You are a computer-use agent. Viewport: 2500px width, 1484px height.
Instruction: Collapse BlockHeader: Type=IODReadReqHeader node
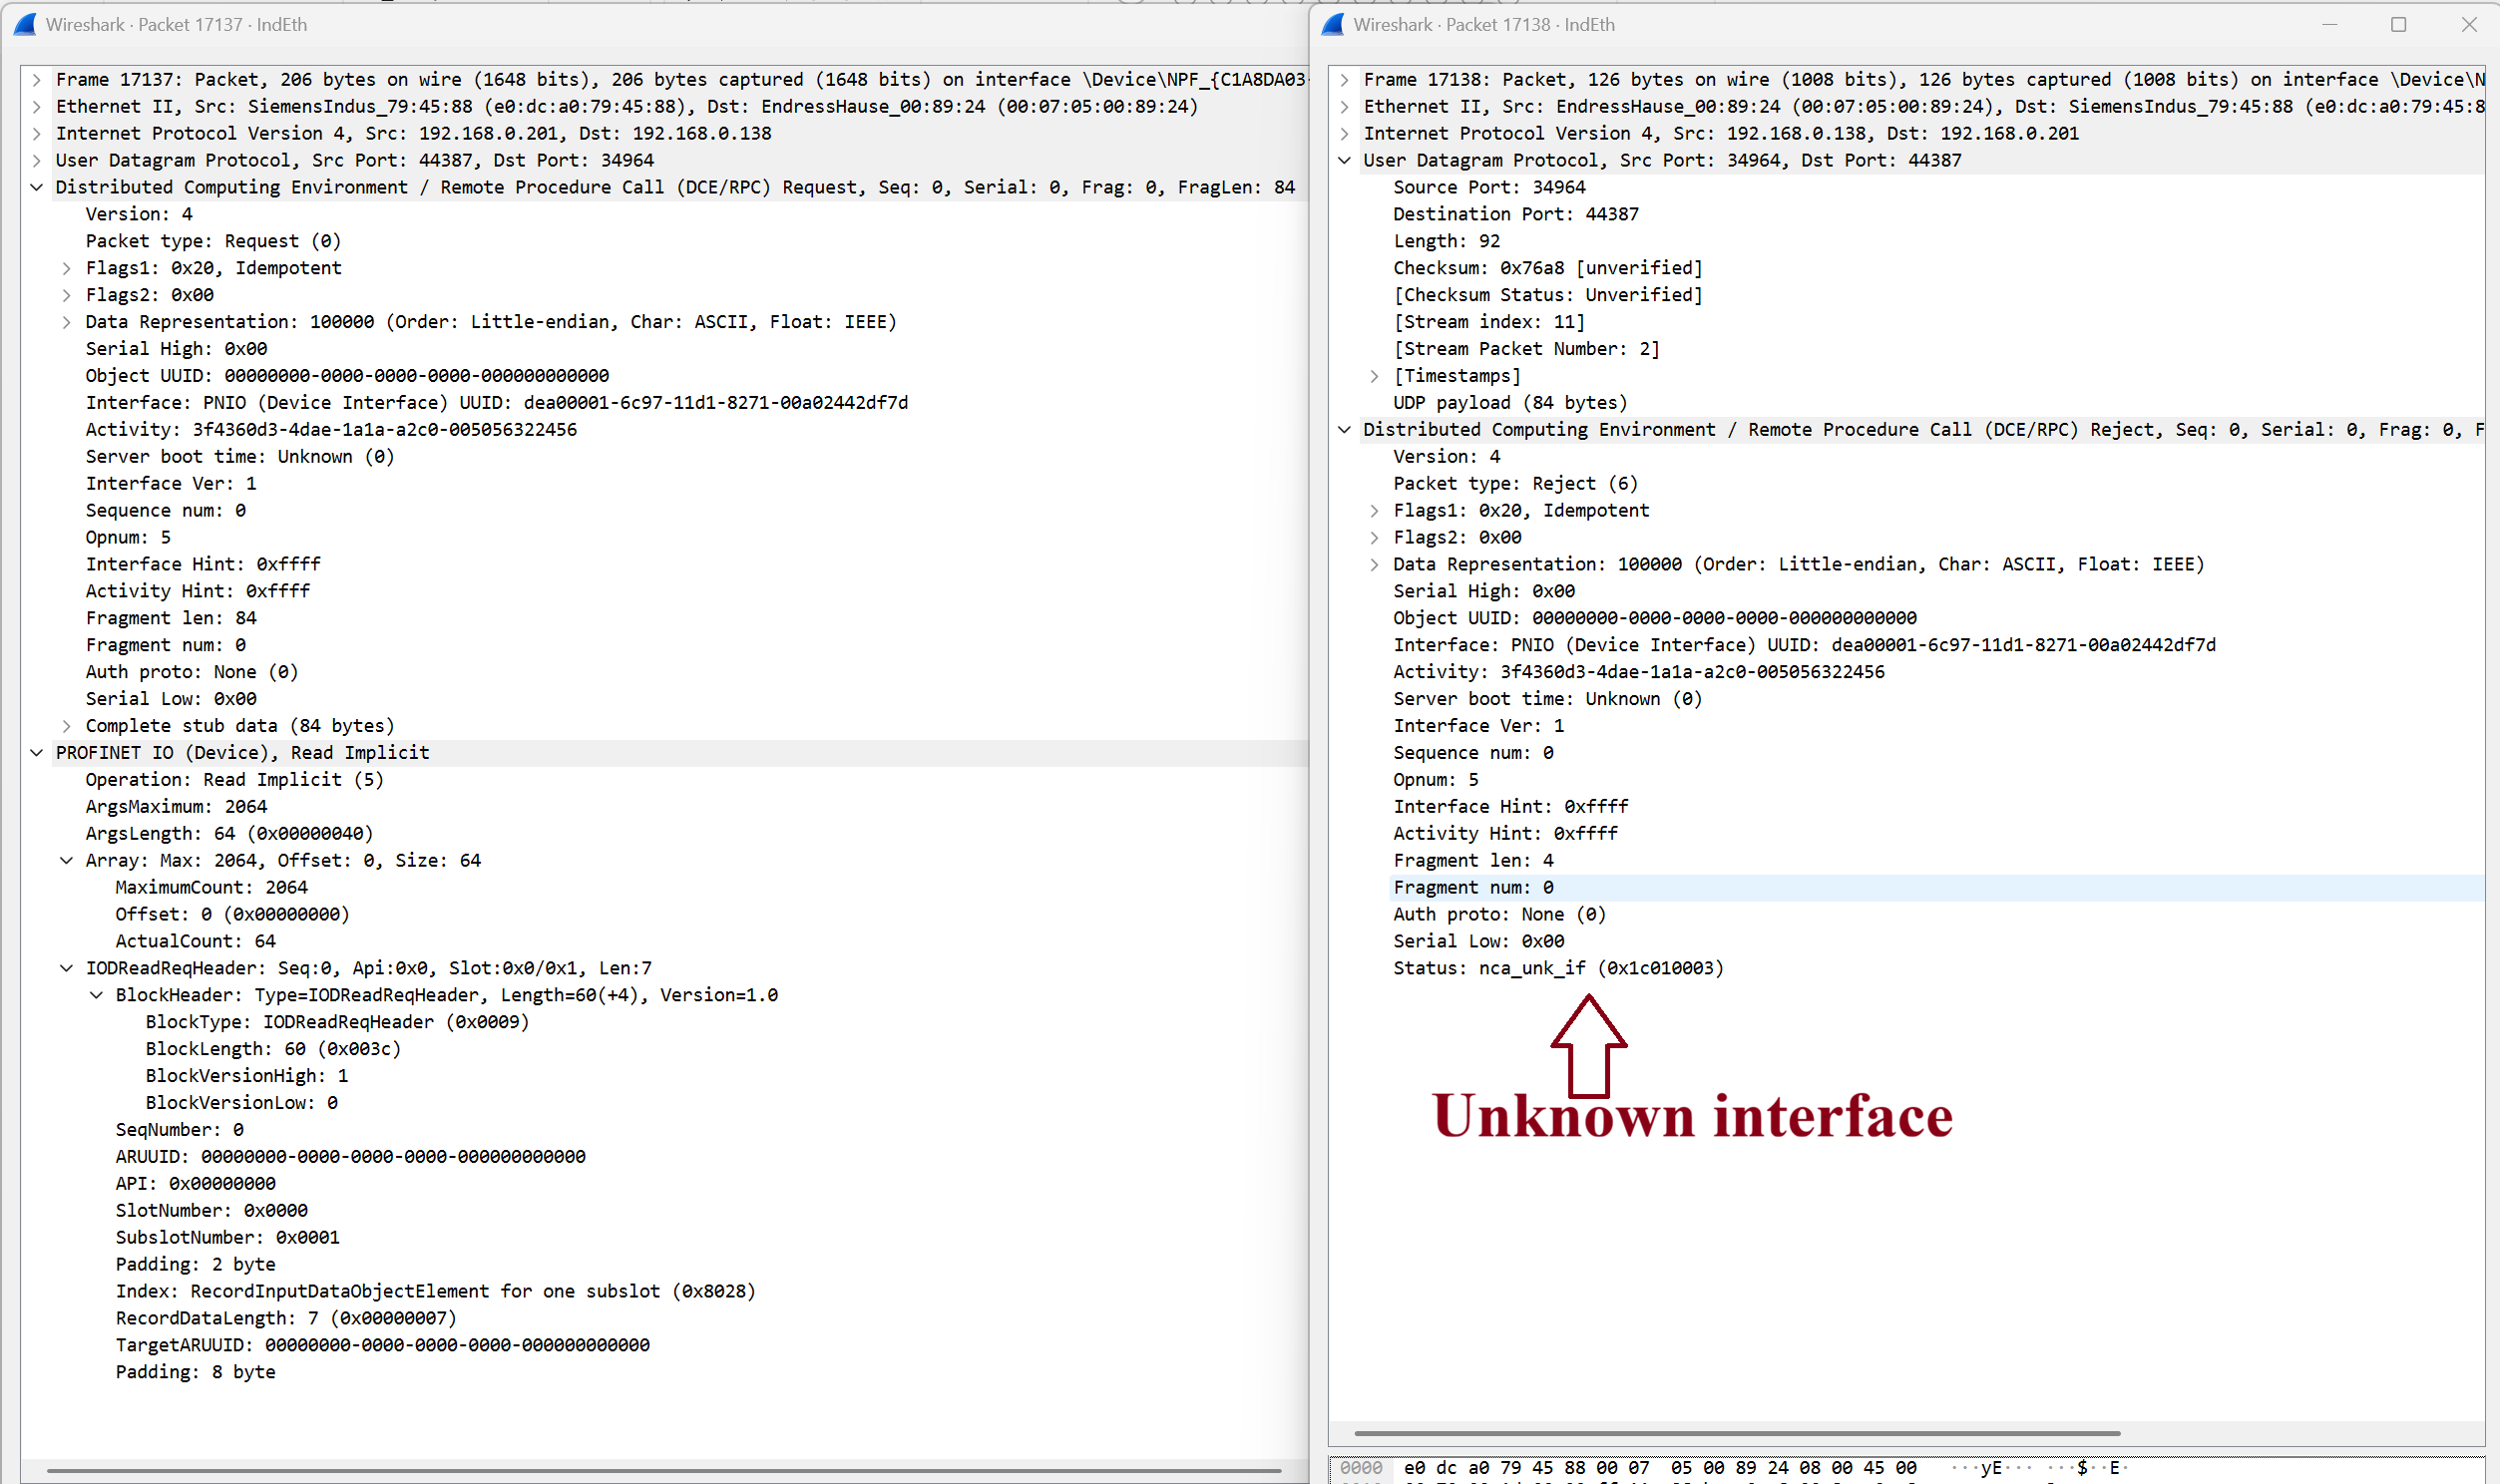pyautogui.click(x=96, y=995)
